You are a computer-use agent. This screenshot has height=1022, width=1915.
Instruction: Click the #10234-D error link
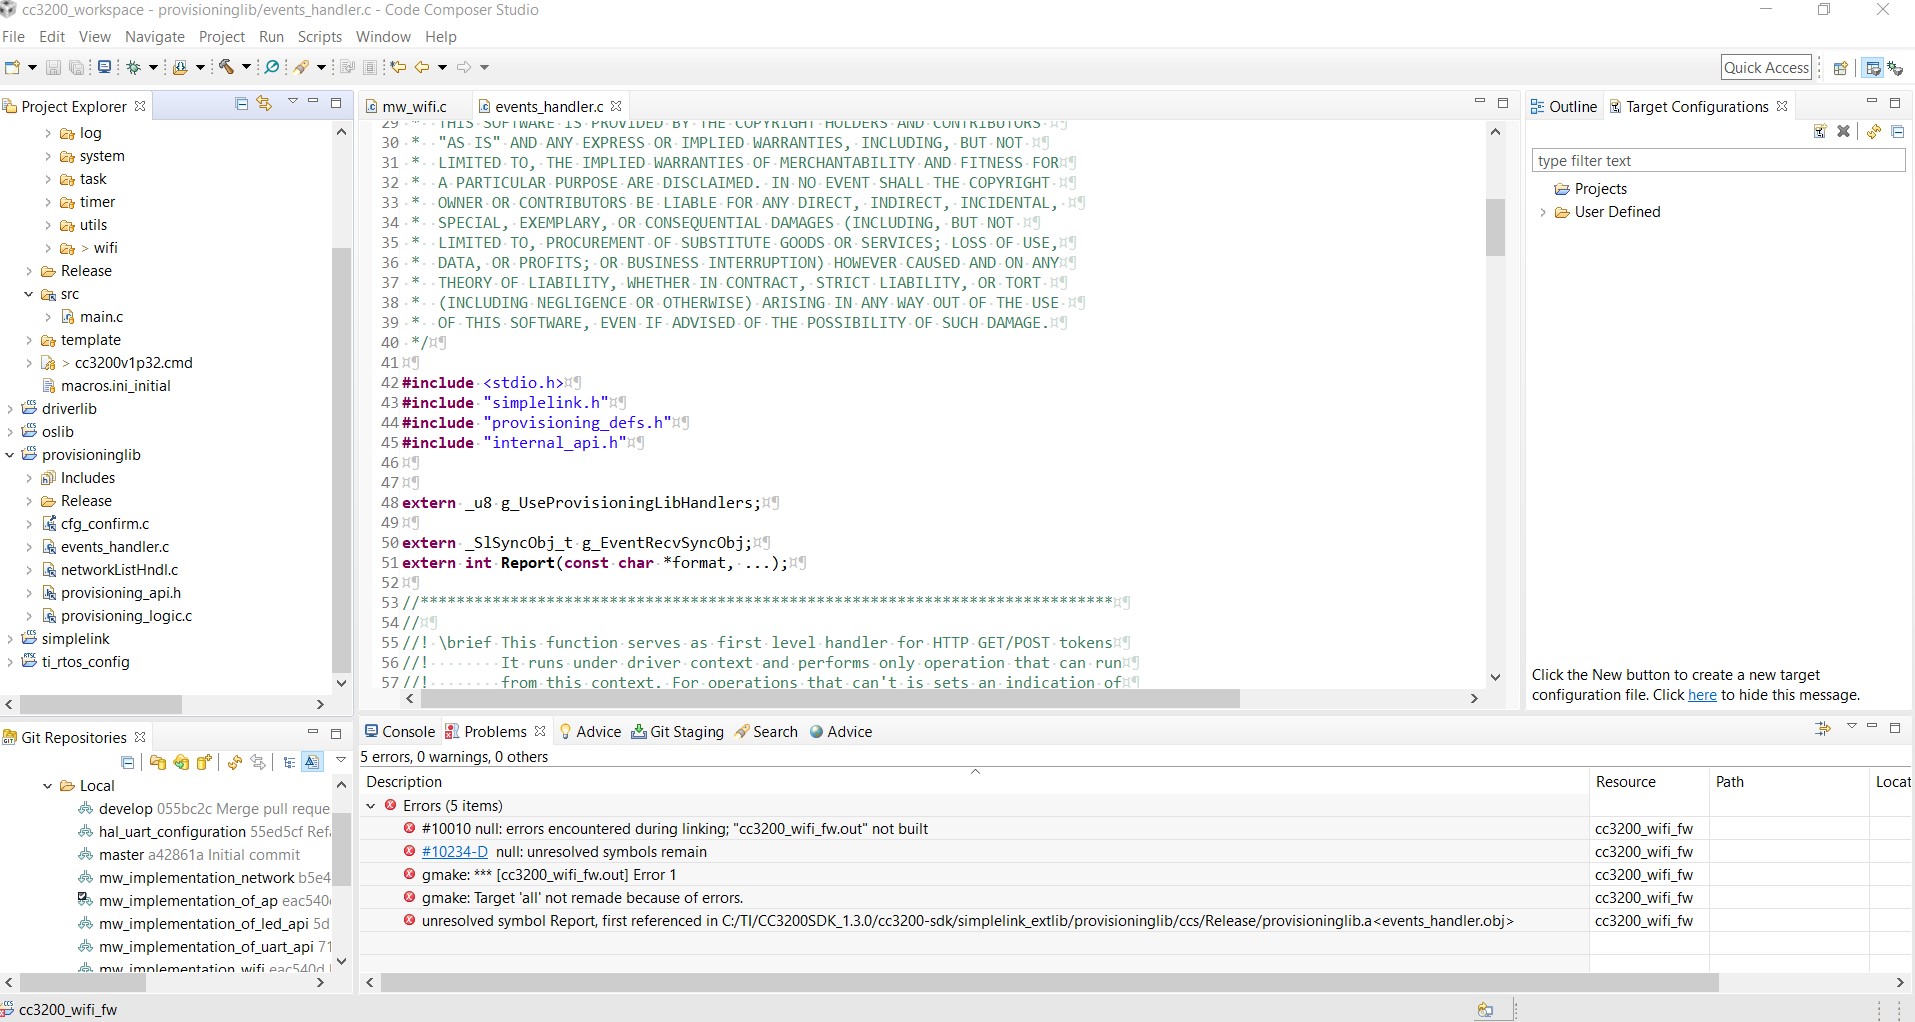click(454, 852)
